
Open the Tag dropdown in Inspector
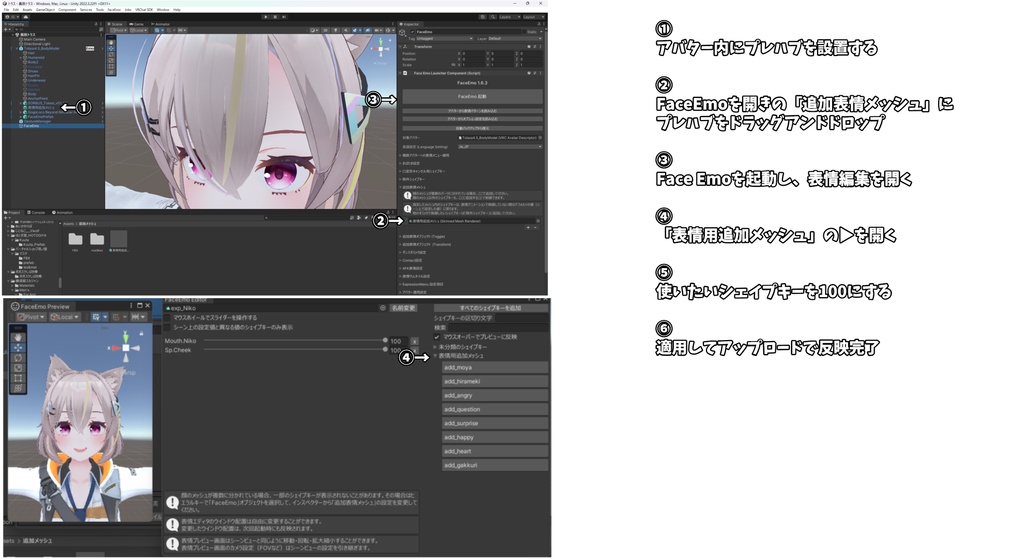(x=444, y=39)
